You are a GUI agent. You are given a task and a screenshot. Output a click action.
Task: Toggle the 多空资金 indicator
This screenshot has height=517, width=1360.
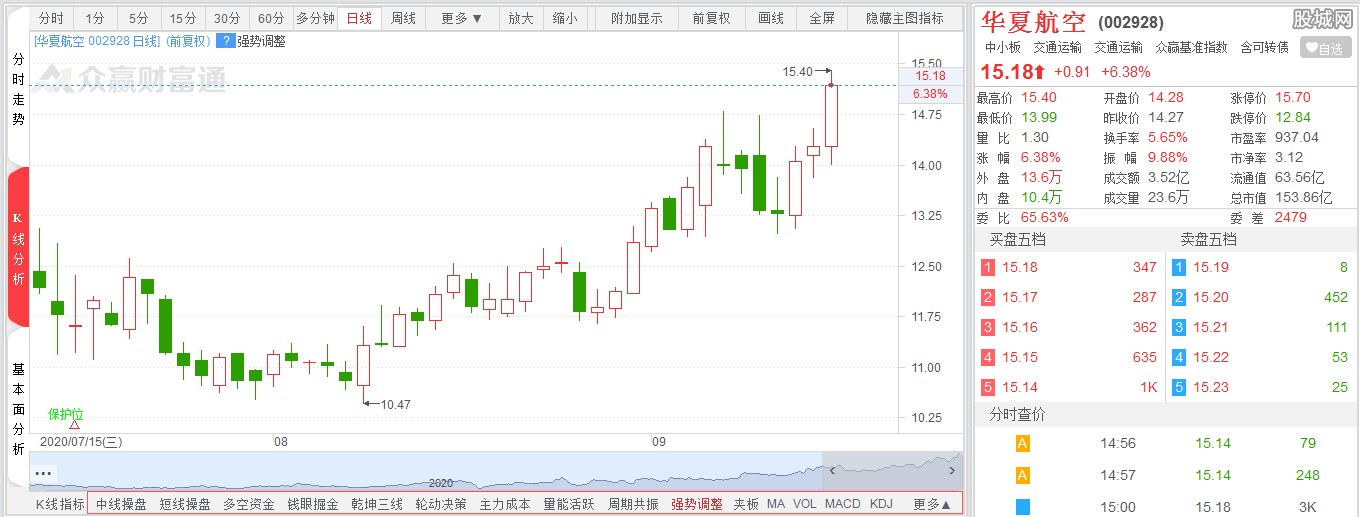pos(249,504)
